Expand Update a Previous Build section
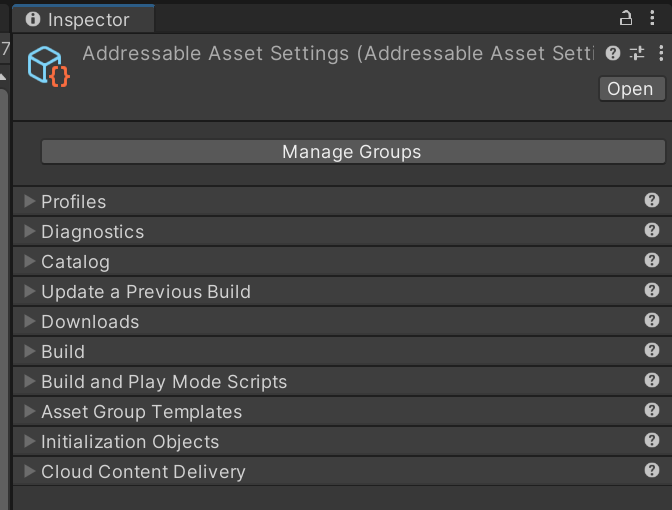 pos(29,292)
